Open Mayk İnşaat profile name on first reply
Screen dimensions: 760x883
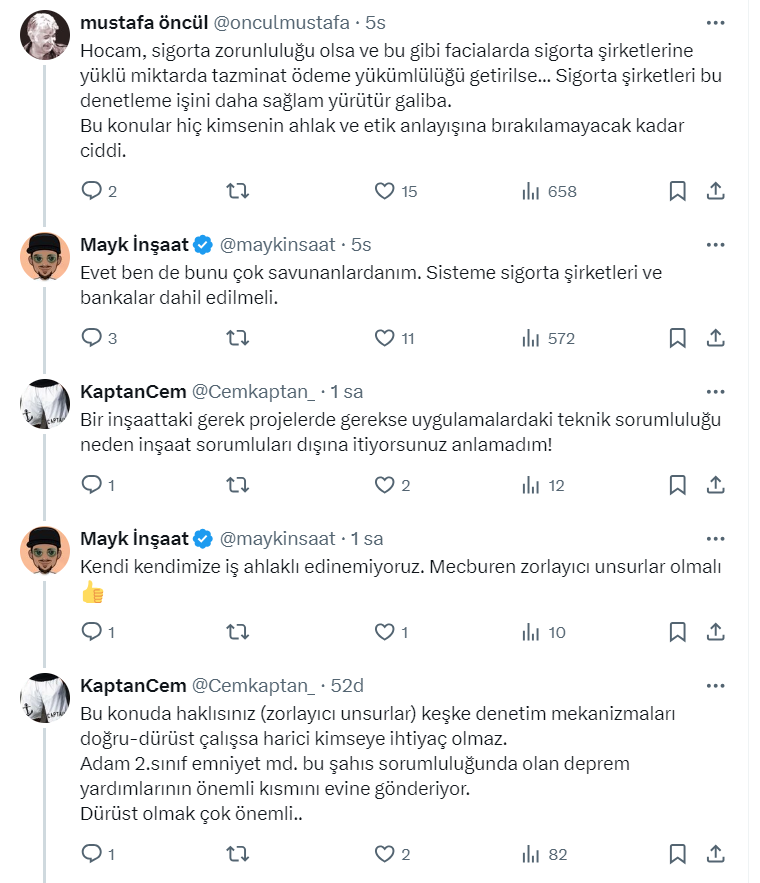(135, 244)
